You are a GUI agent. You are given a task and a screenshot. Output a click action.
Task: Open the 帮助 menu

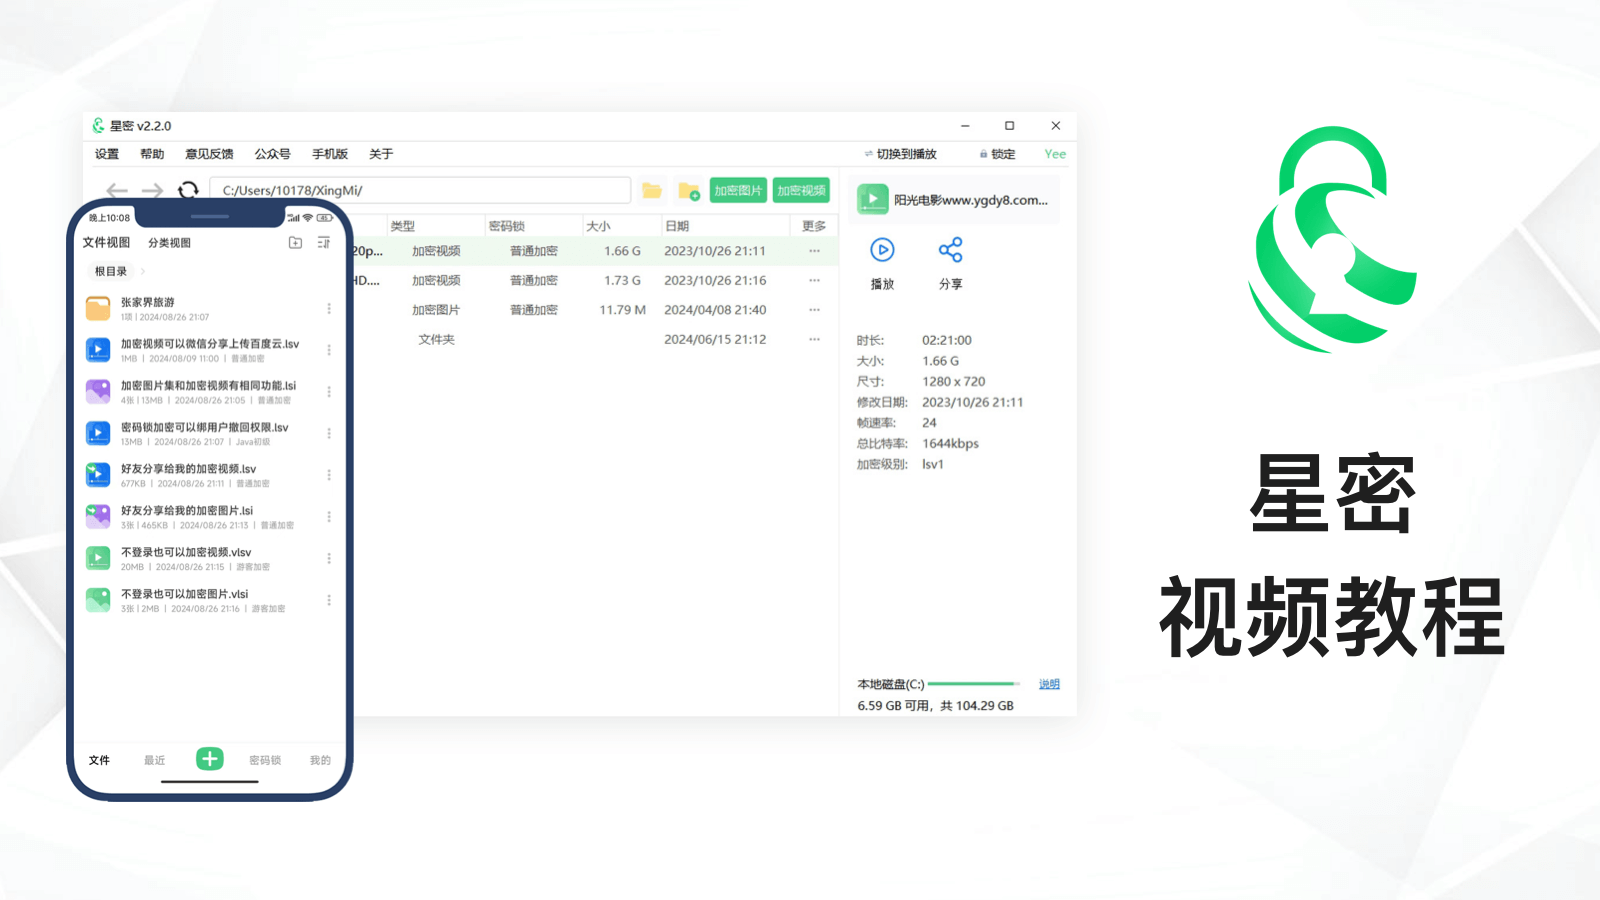(152, 154)
